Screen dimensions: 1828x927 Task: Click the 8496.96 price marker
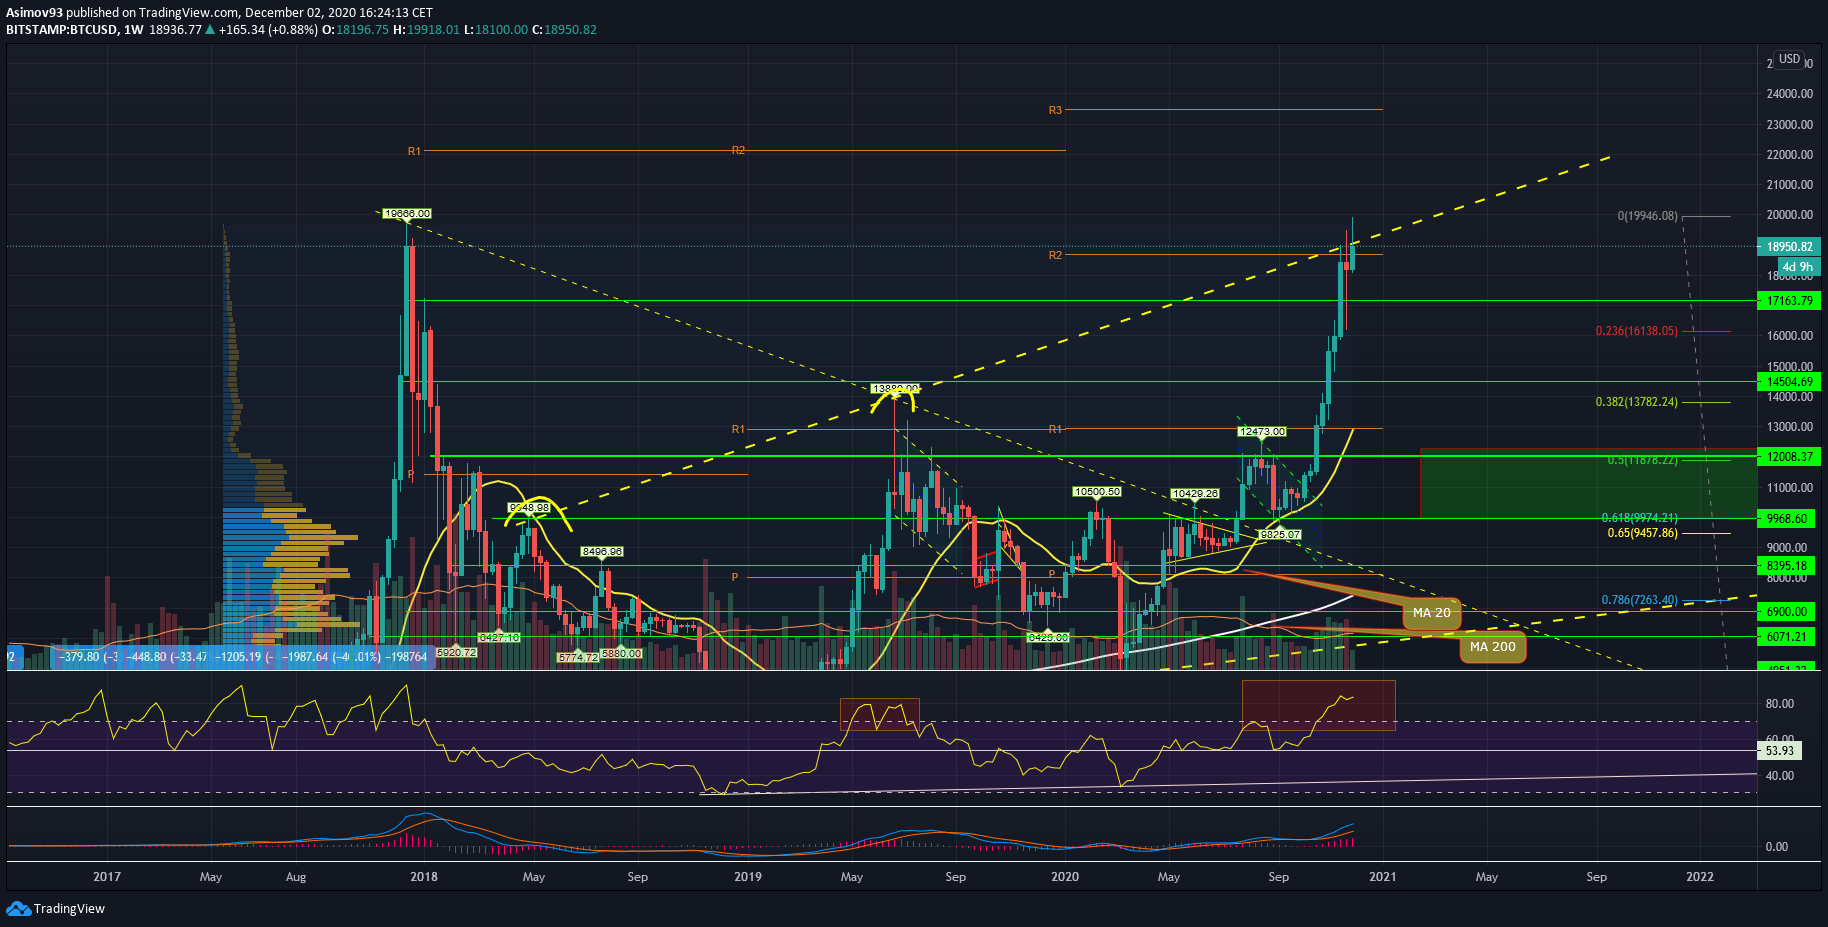(602, 552)
